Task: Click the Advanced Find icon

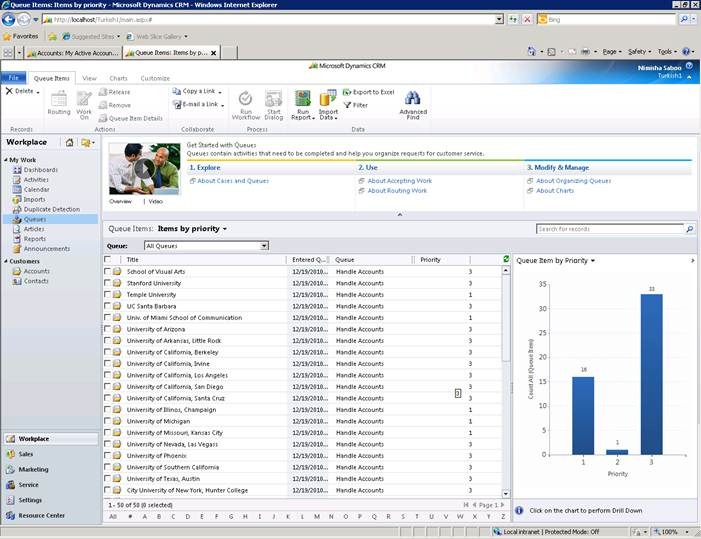Action: tap(412, 98)
